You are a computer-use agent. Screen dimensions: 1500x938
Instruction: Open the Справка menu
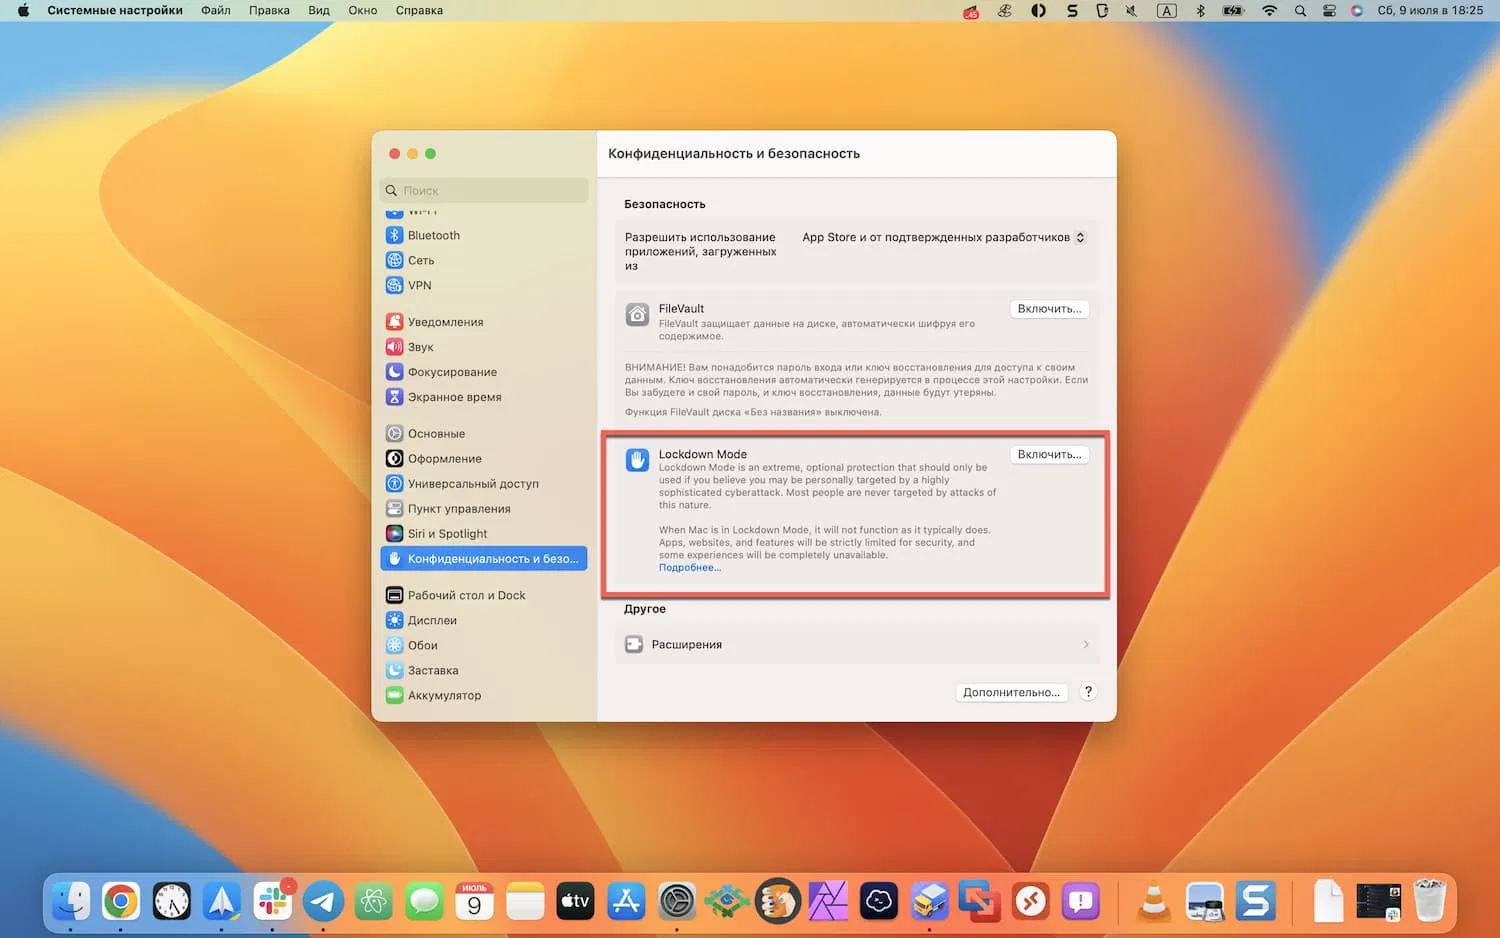coord(419,11)
